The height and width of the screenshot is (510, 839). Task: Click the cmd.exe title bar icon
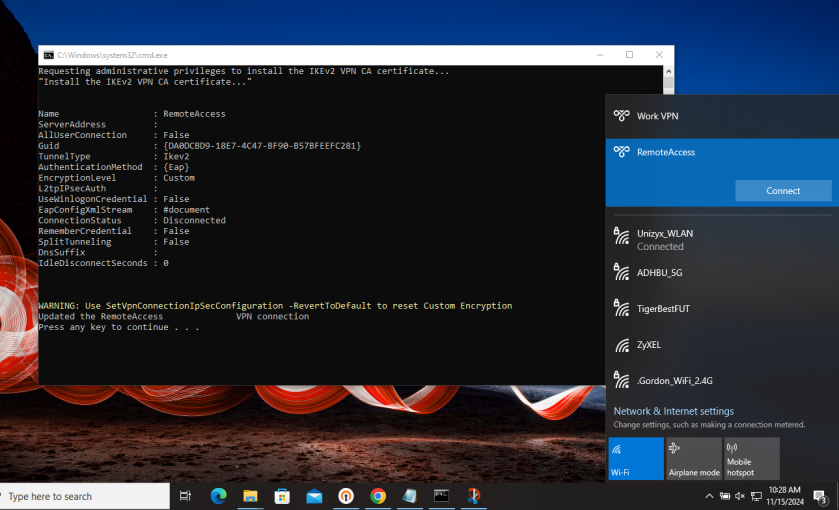tap(49, 55)
